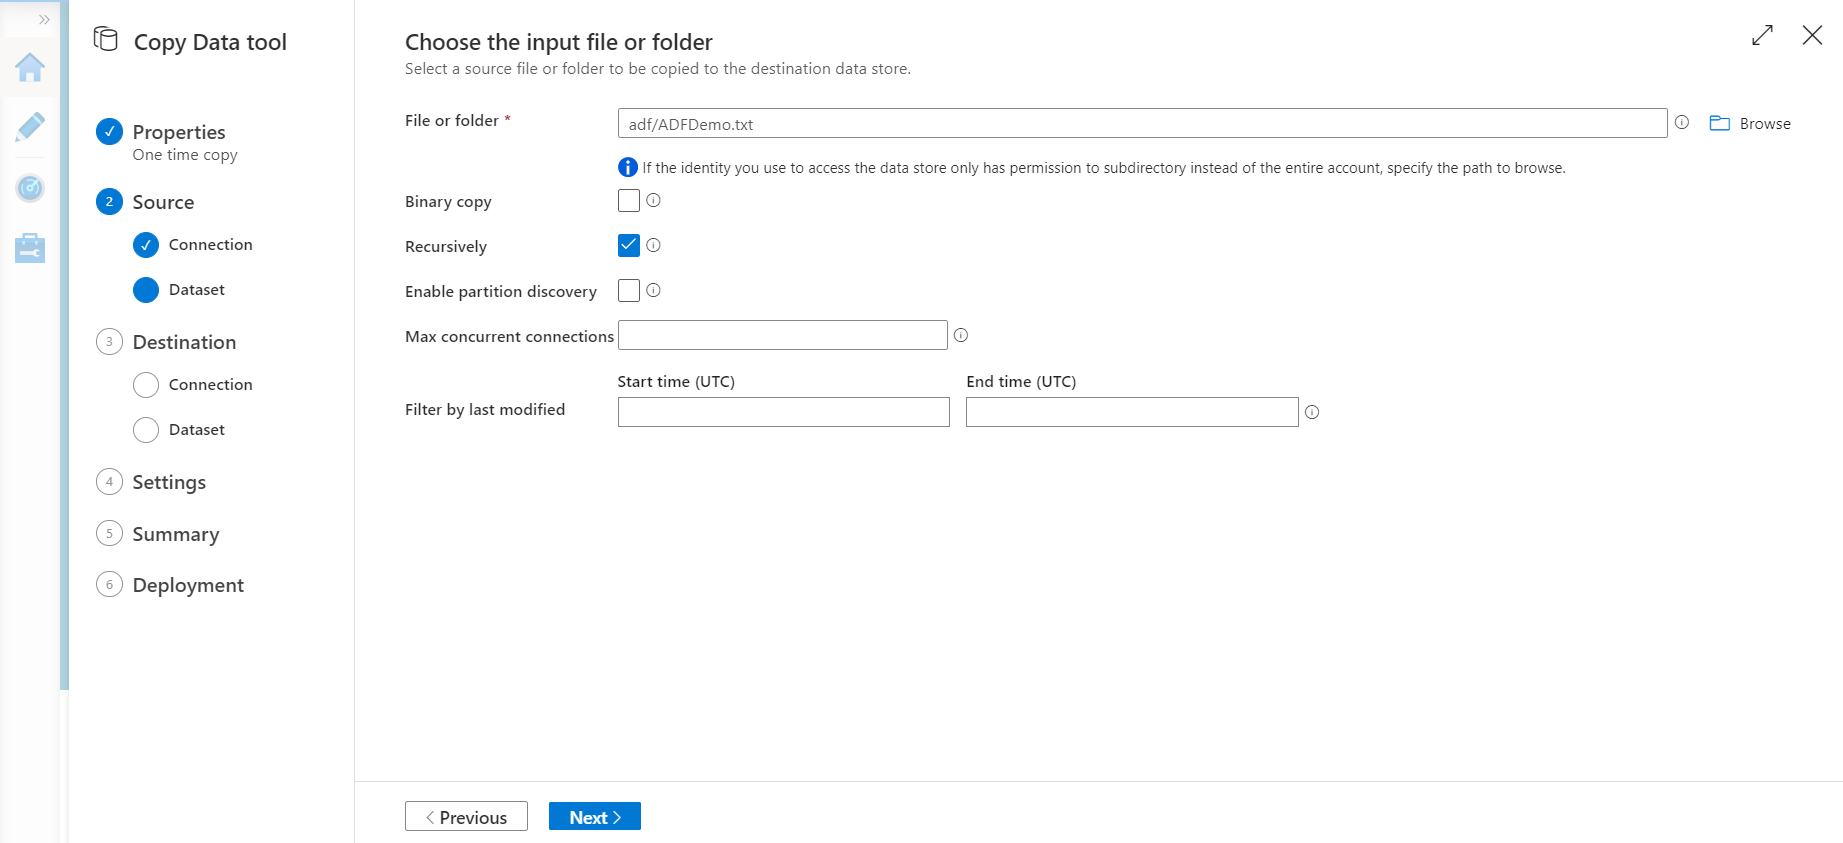
Task: Open the Manage toolbox icon
Action: pos(30,247)
